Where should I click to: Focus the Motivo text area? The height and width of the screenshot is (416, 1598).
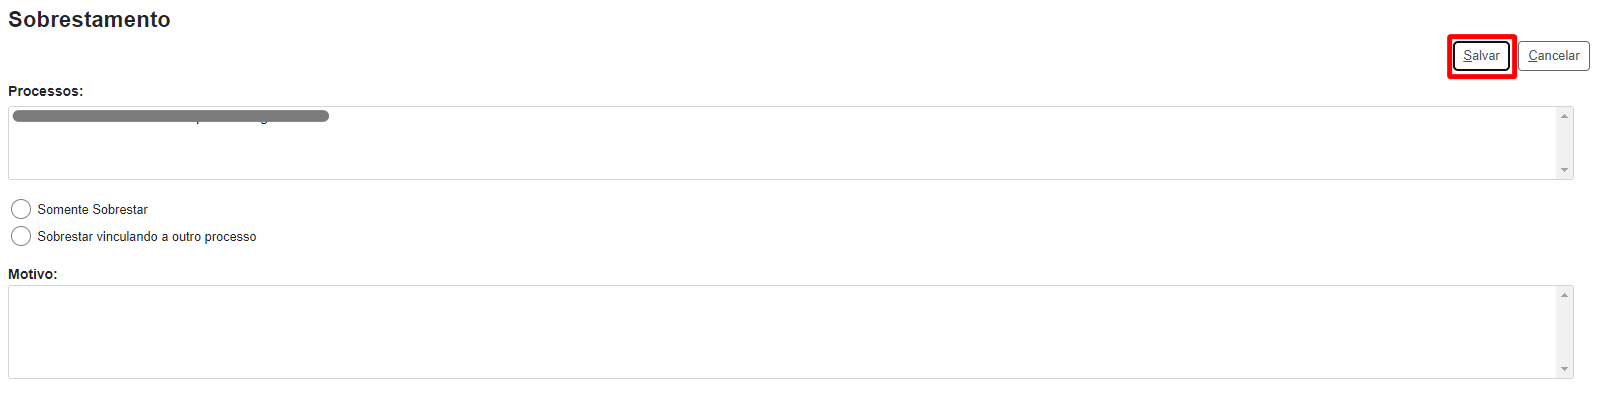pyautogui.click(x=780, y=332)
